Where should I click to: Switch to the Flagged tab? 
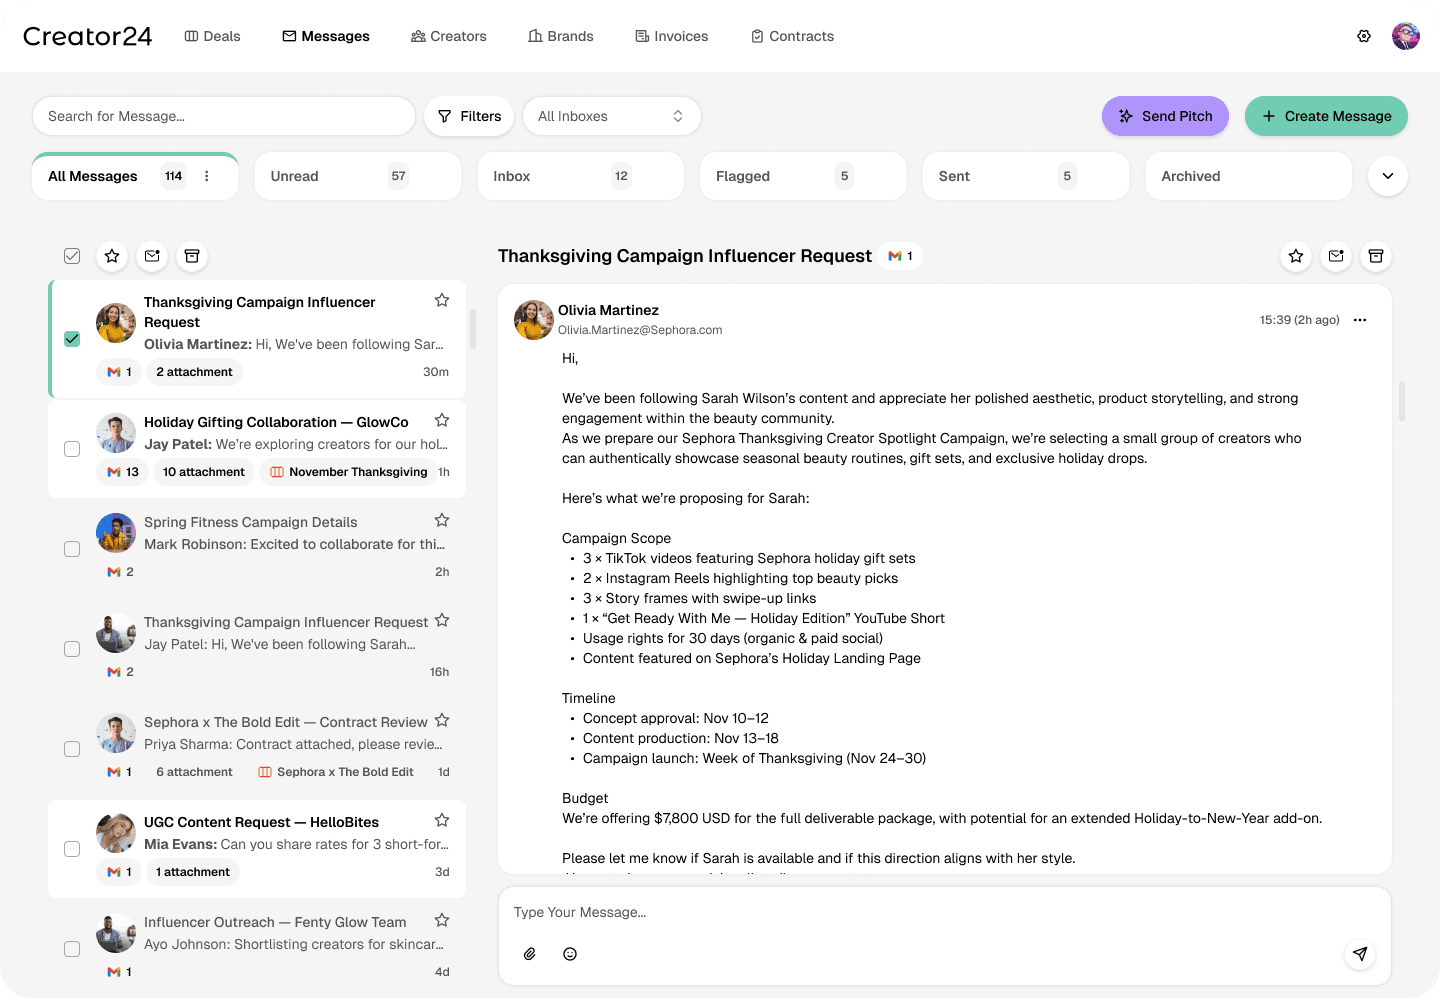point(803,176)
